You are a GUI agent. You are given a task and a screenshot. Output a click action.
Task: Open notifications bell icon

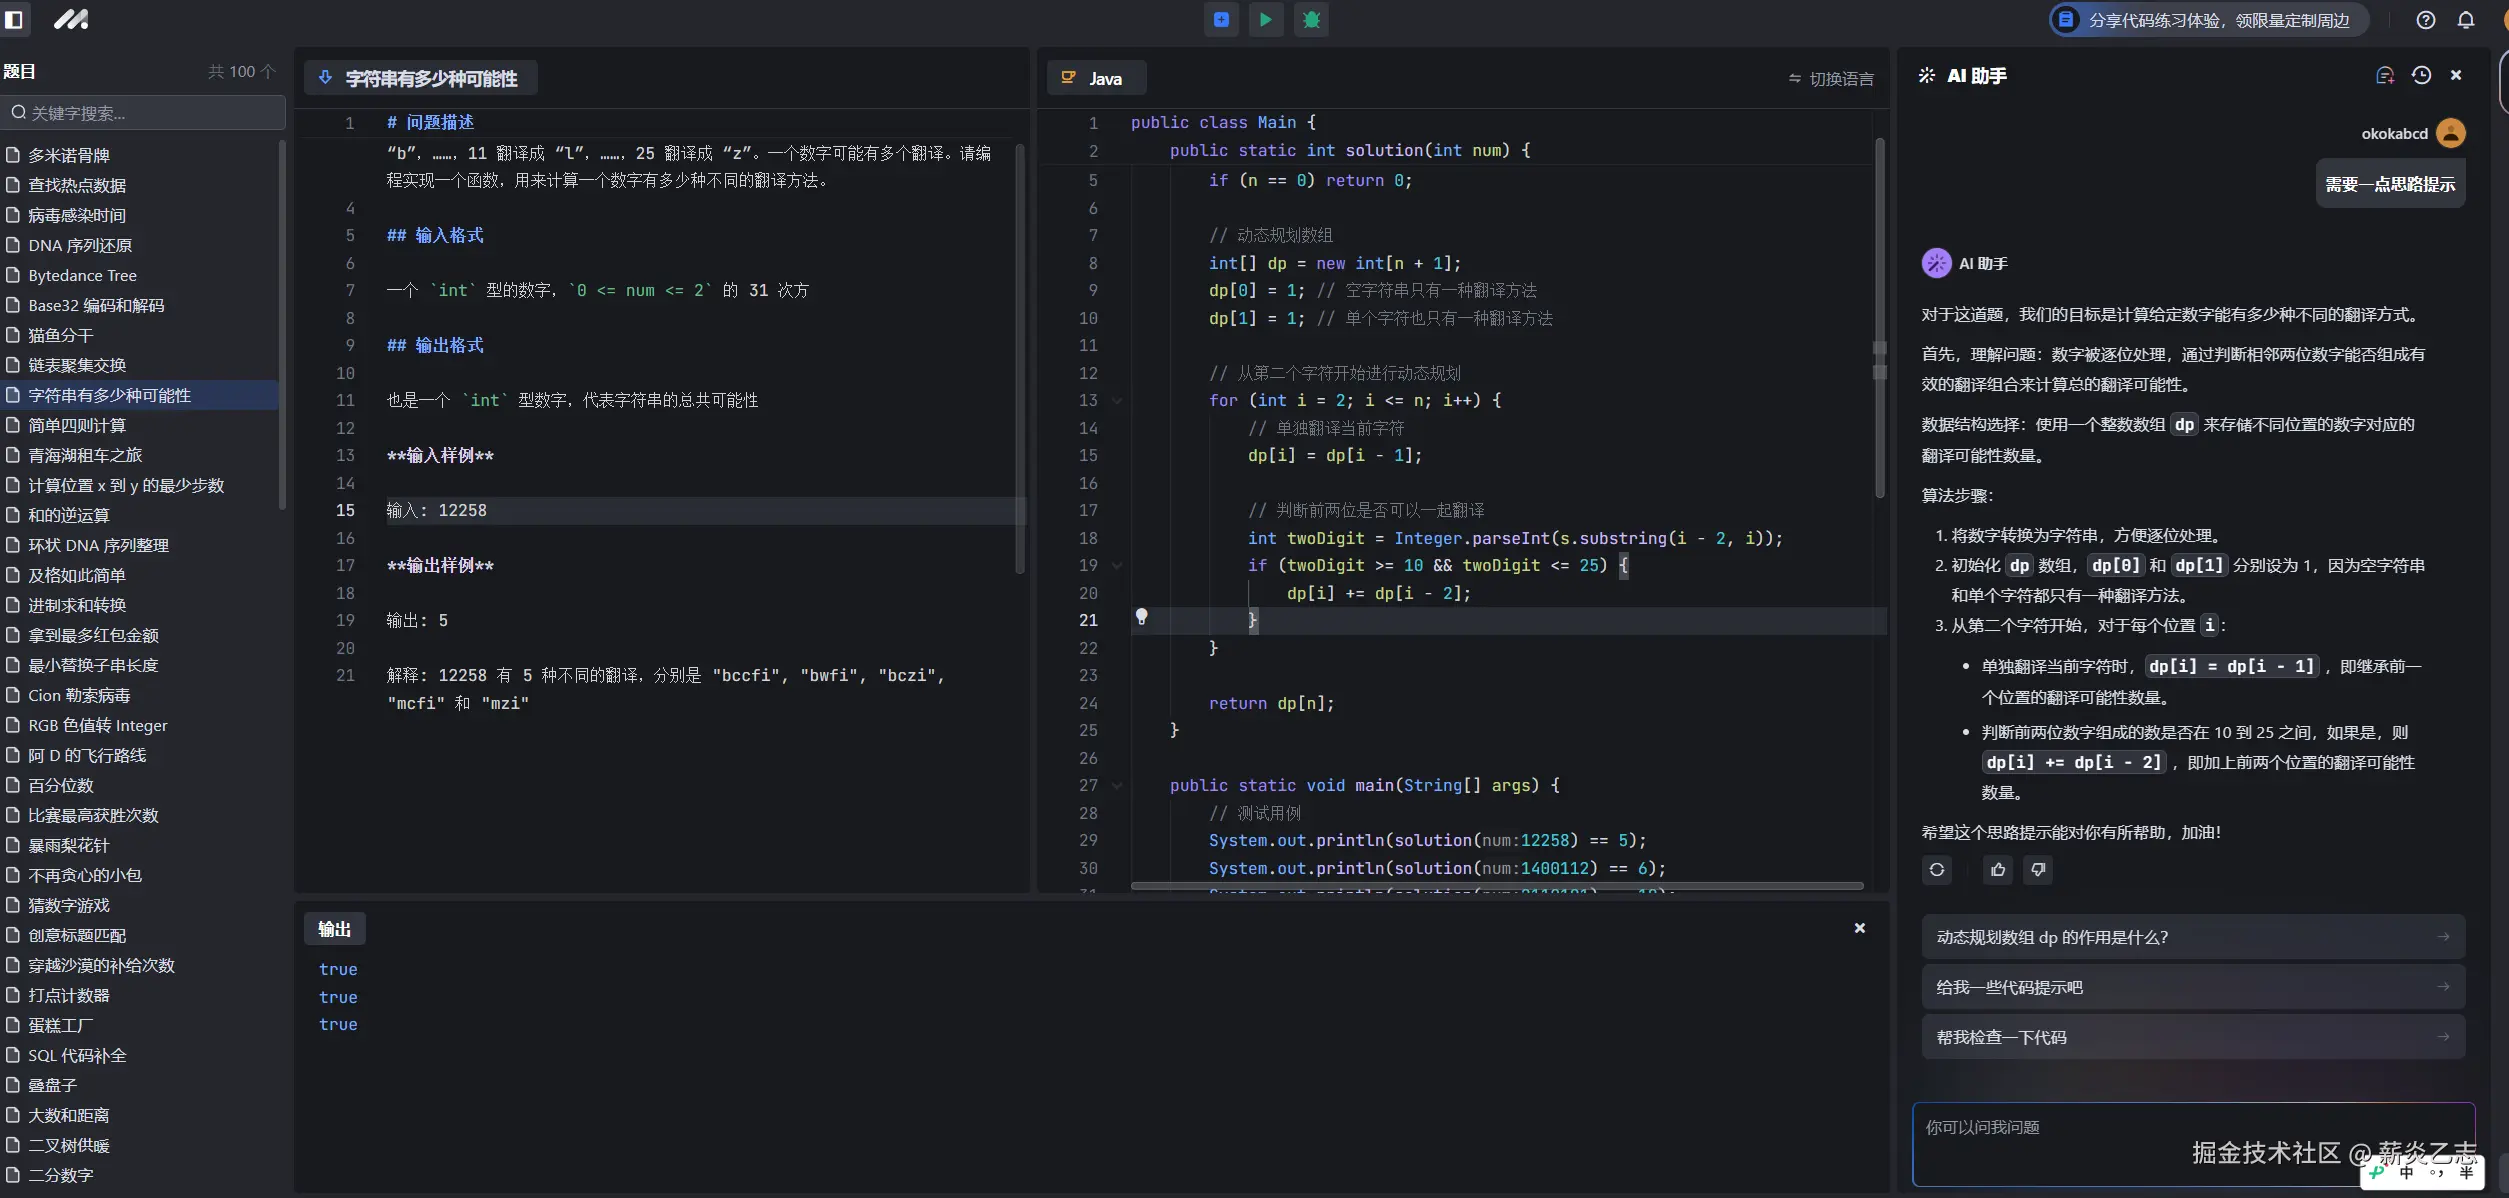point(2466,20)
